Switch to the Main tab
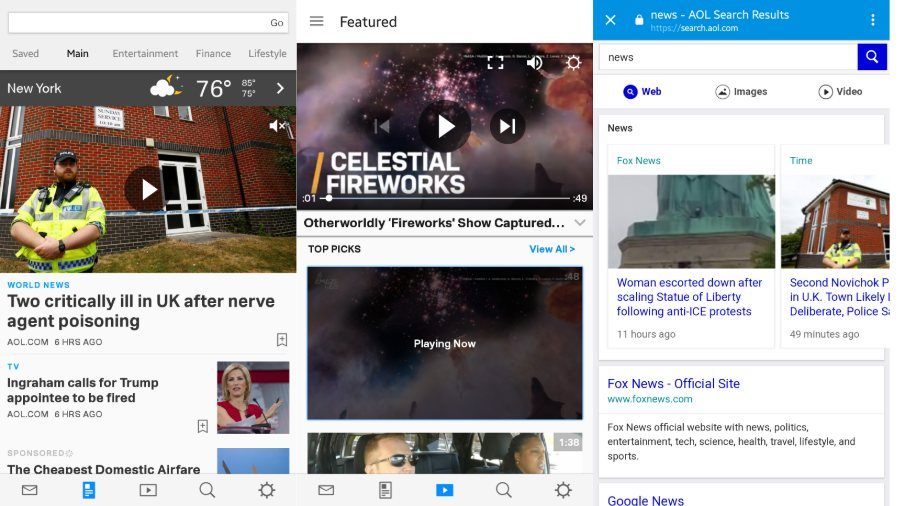This screenshot has height=506, width=900. (77, 53)
